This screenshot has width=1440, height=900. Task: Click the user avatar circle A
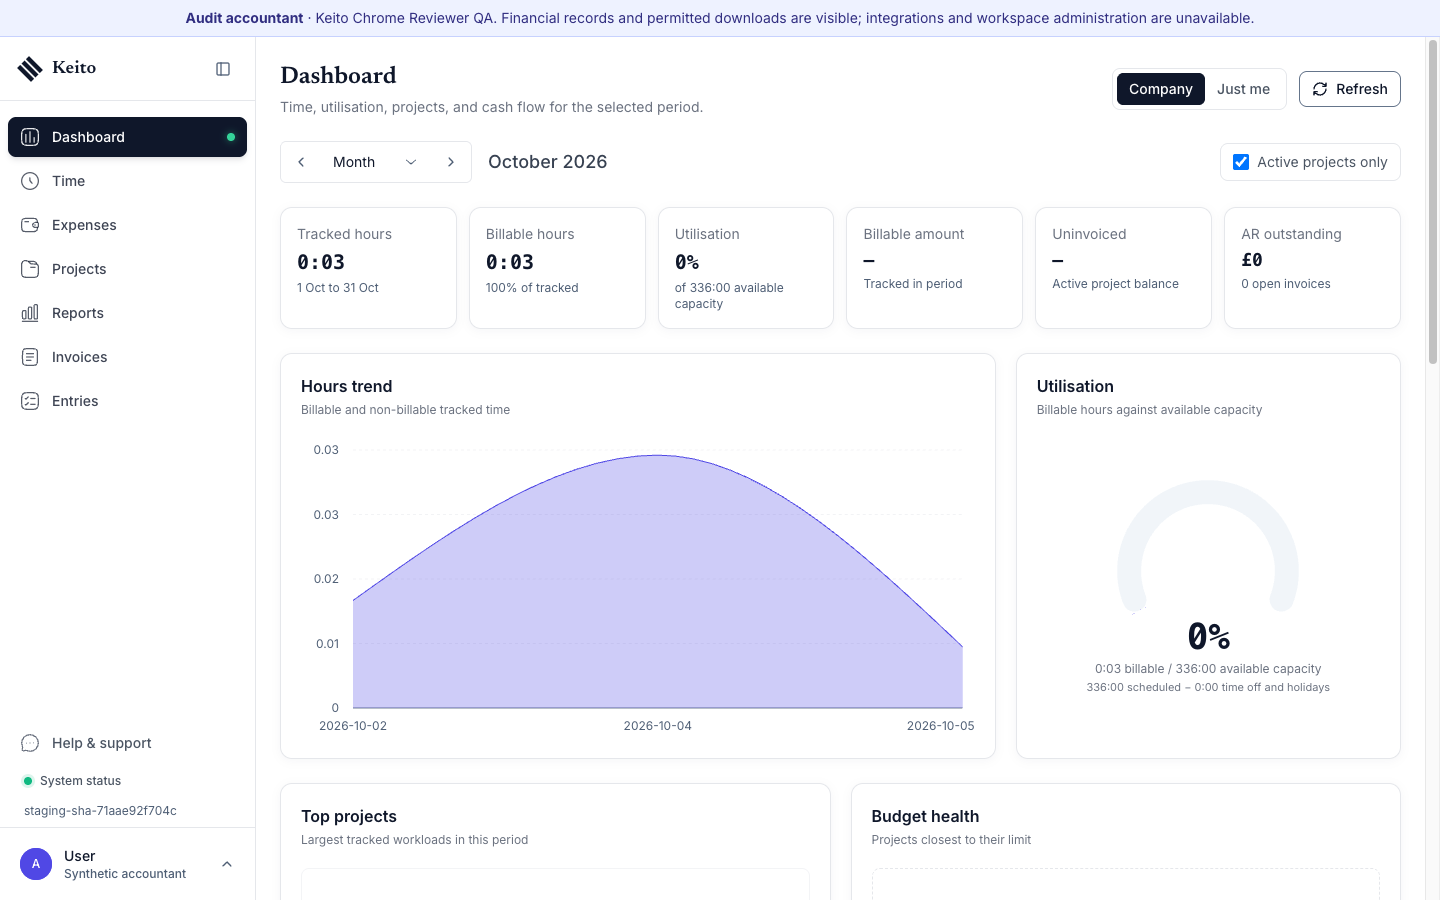point(36,864)
